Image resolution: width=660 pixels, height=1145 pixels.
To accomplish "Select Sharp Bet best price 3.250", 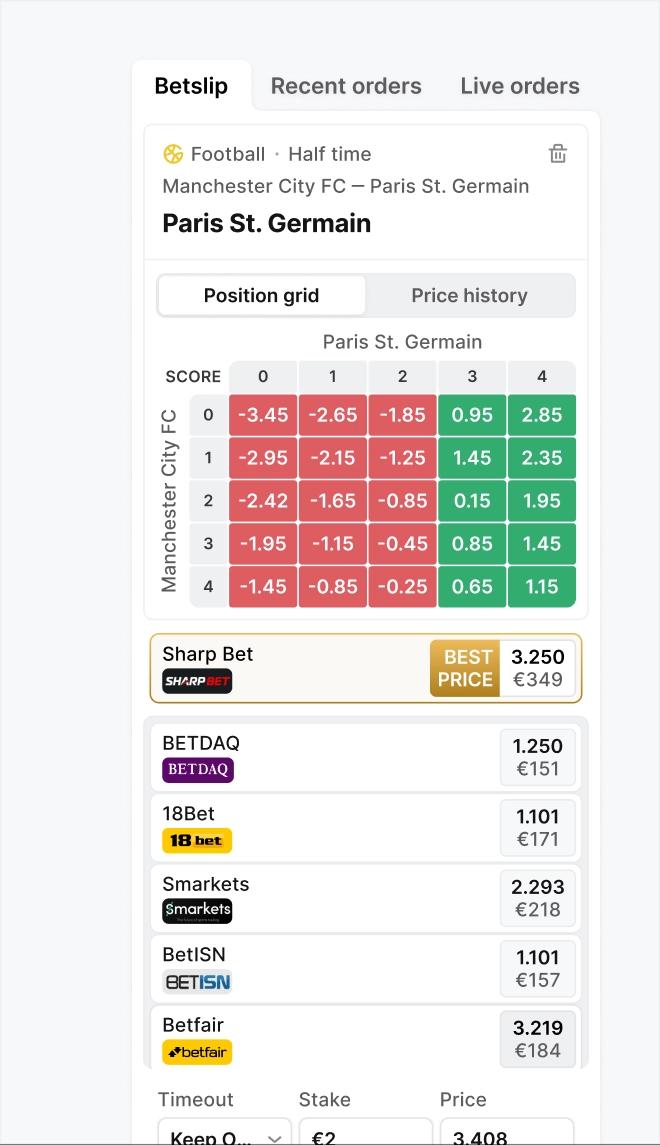I will tap(538, 668).
